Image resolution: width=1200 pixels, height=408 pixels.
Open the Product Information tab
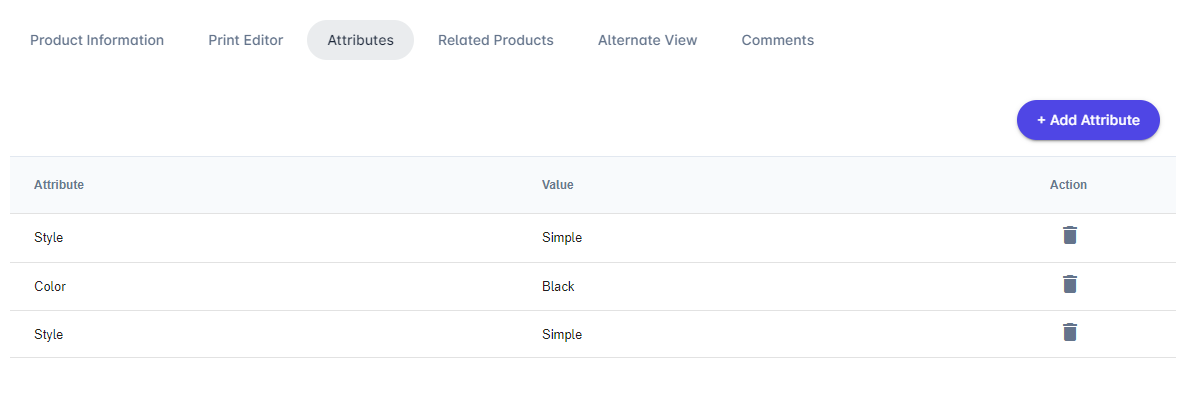tap(97, 40)
